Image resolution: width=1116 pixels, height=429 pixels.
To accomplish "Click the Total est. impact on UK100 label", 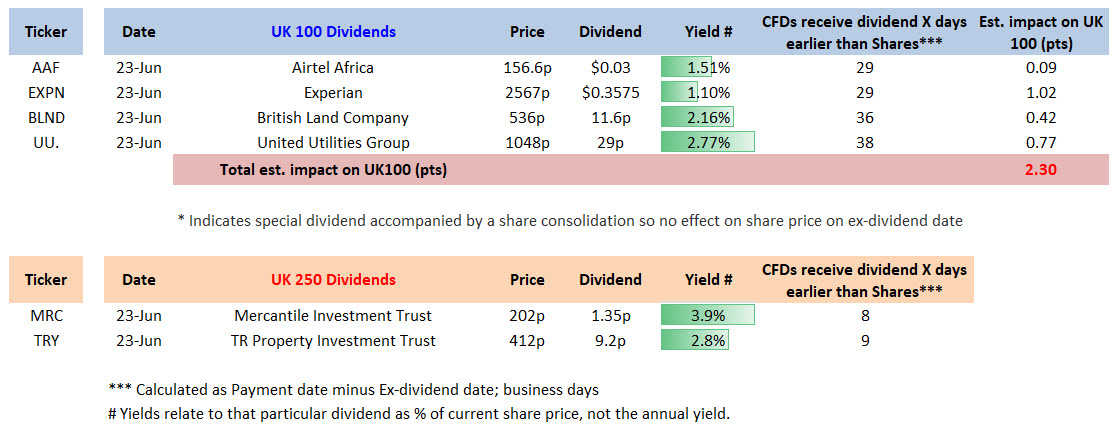I will (333, 170).
